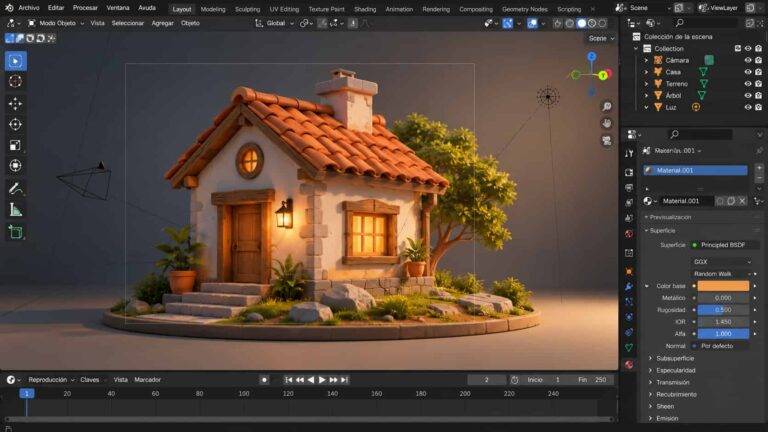The height and width of the screenshot is (432, 768).
Task: Click the Color base orange swatch
Action: pyautogui.click(x=723, y=286)
